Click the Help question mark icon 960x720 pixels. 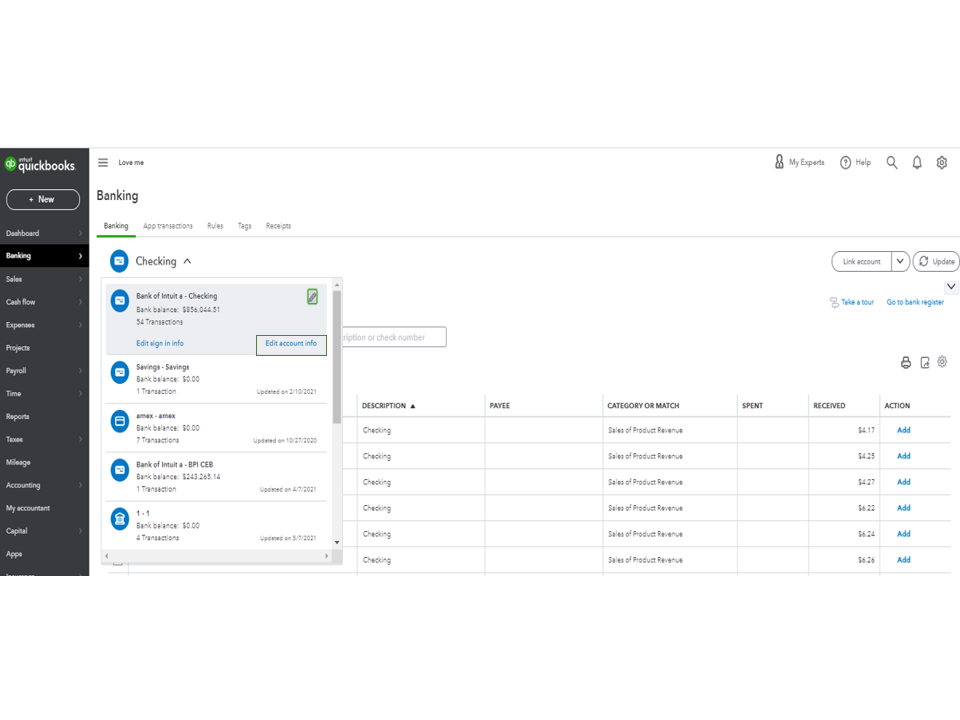[845, 162]
